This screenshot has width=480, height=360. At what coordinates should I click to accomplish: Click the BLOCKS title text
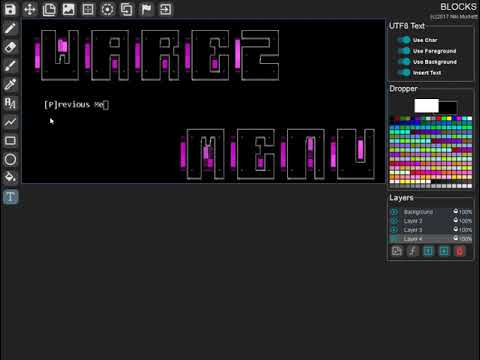(x=458, y=7)
